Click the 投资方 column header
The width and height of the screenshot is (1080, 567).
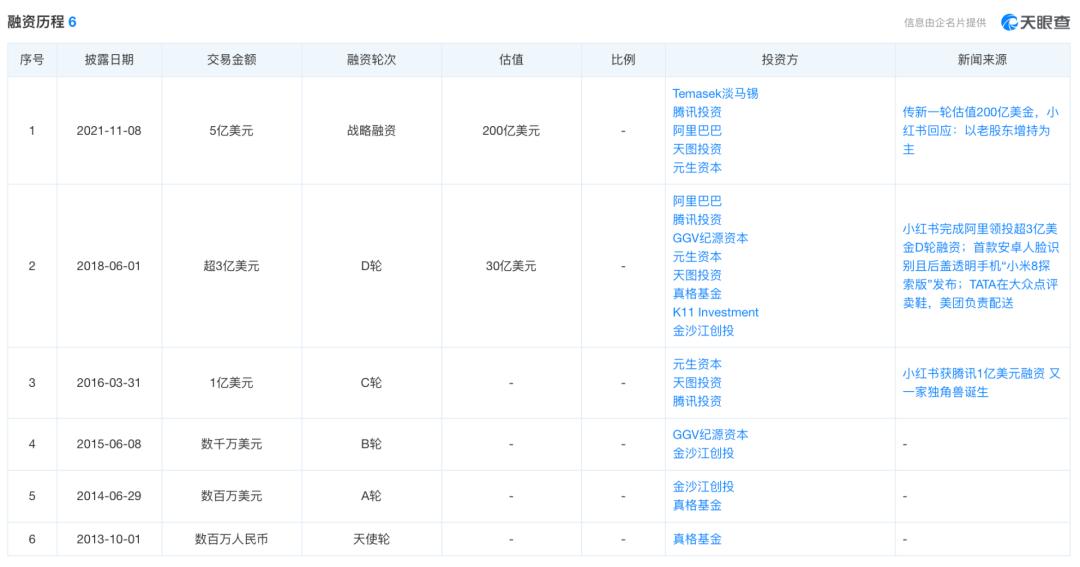point(780,60)
